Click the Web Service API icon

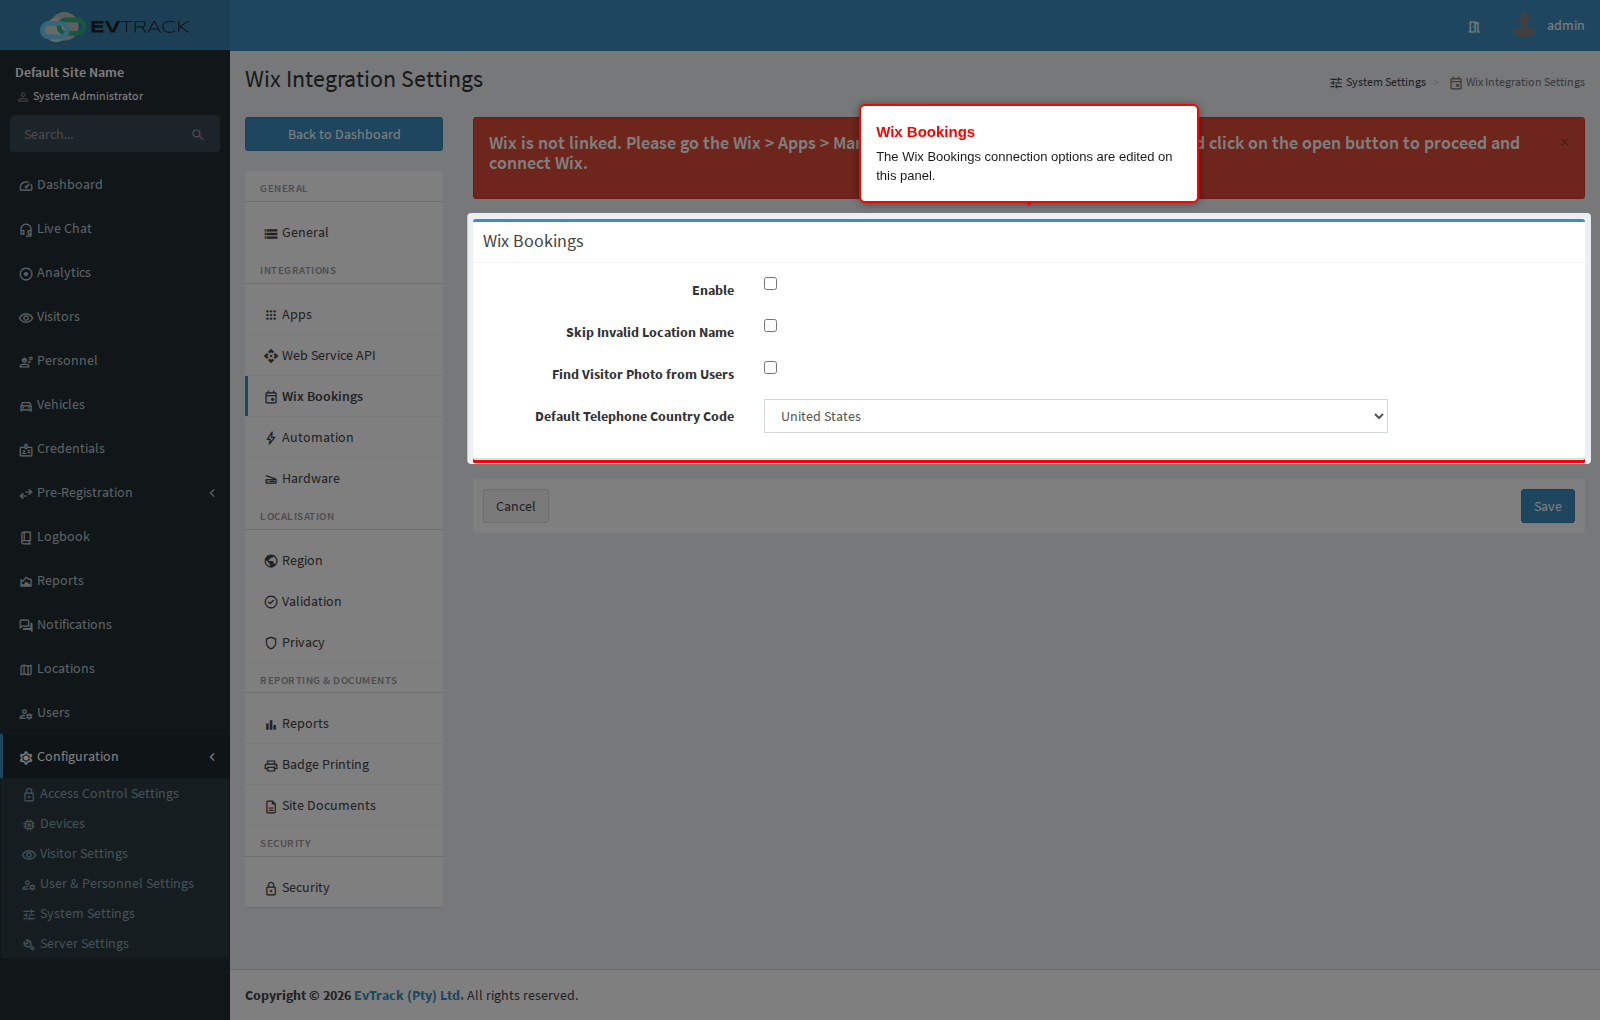(x=271, y=356)
